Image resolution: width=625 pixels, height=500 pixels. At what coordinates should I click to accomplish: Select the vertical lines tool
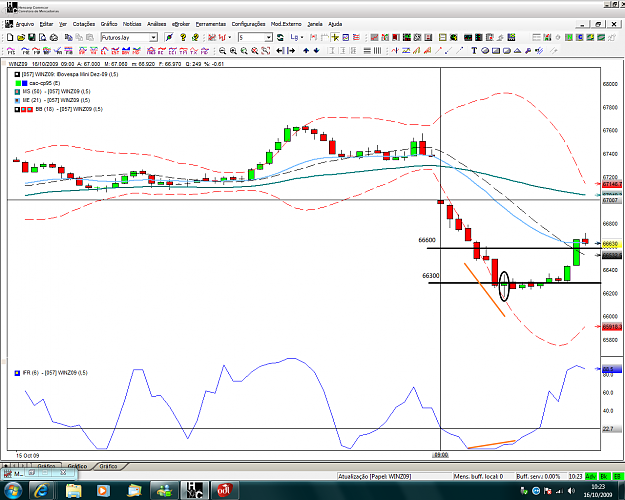[377, 51]
